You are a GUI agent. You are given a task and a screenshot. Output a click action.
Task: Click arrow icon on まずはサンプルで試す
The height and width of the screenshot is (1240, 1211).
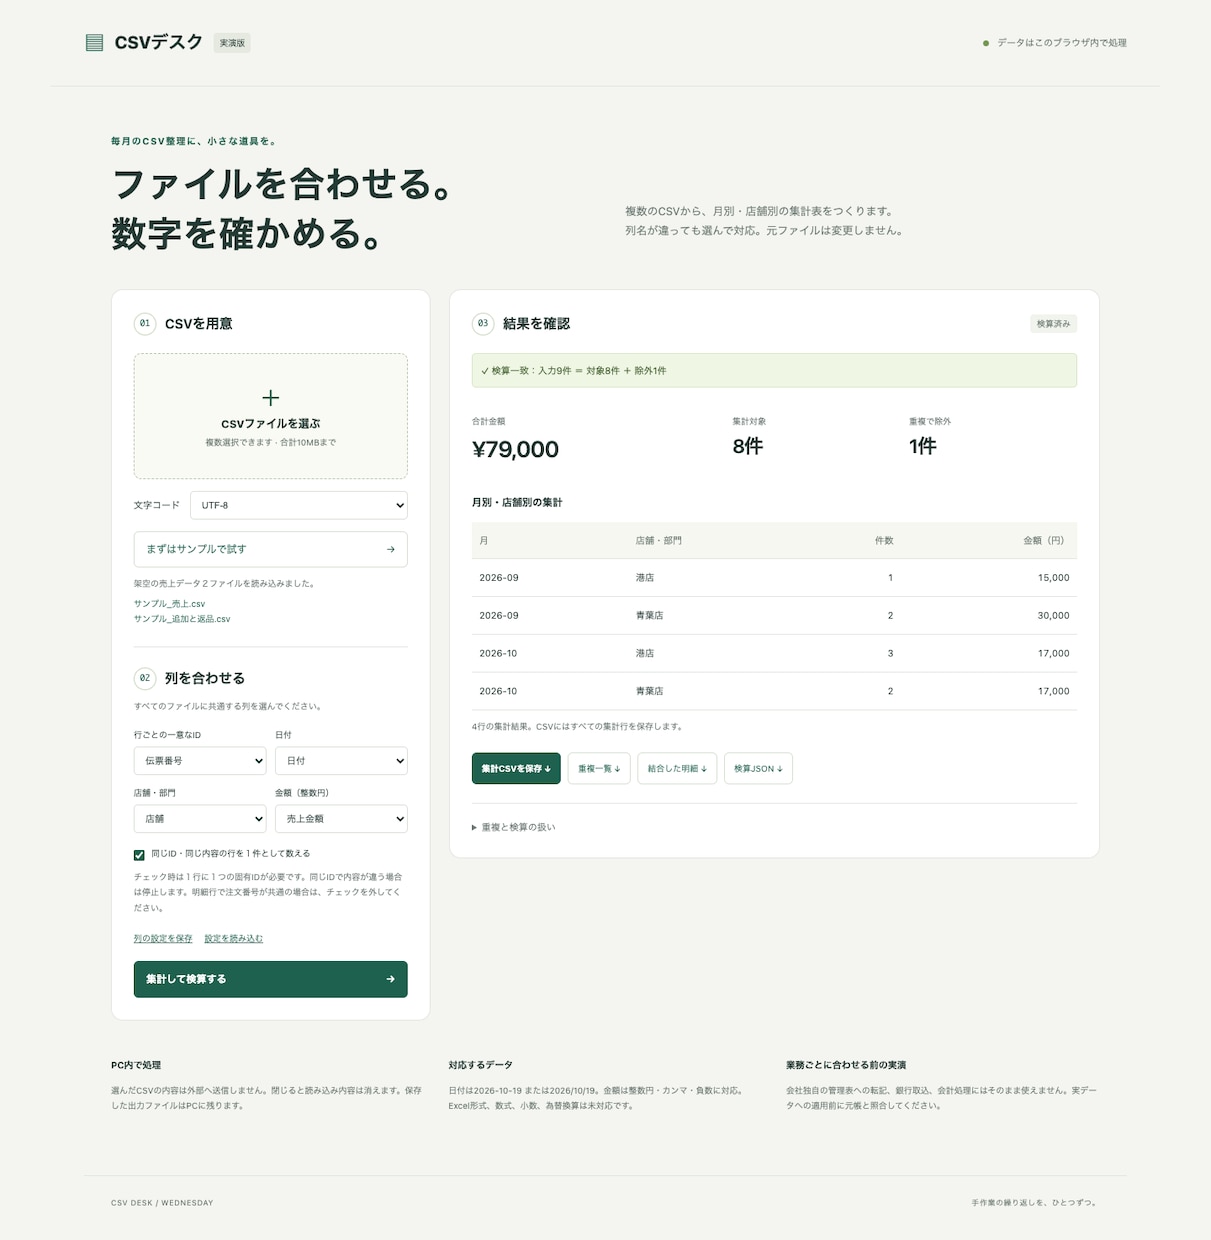point(390,549)
